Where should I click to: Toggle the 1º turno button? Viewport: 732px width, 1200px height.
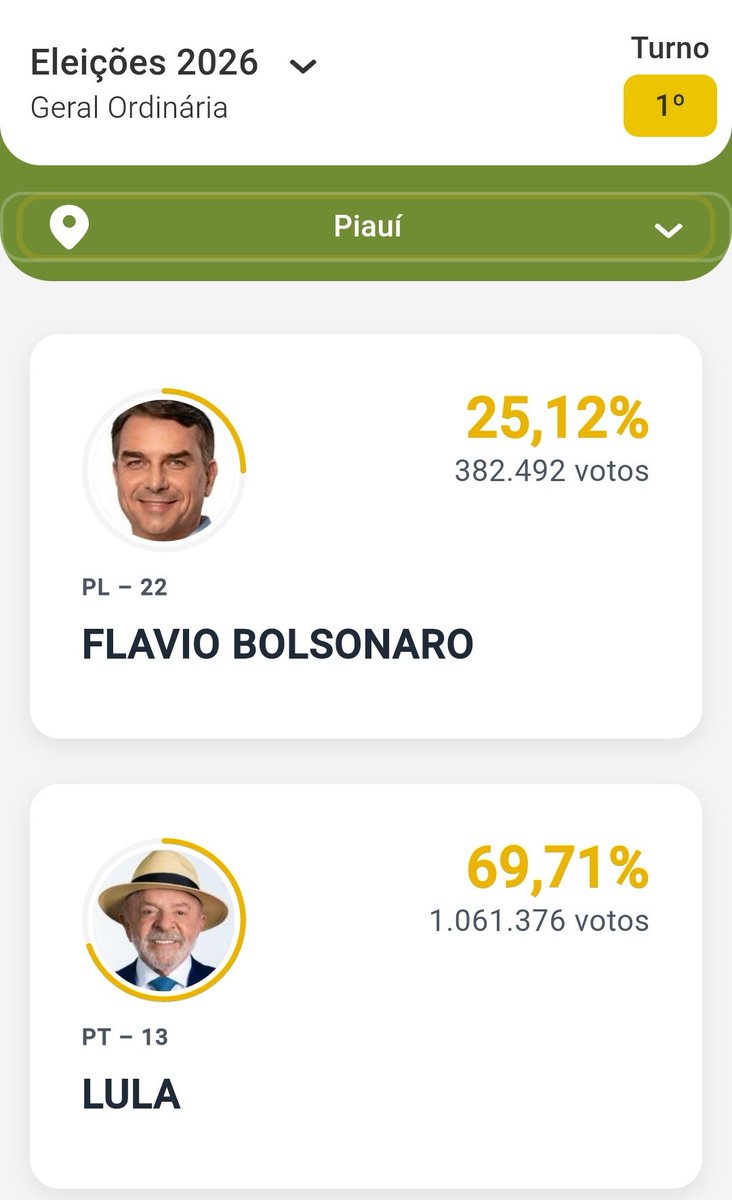click(x=670, y=105)
